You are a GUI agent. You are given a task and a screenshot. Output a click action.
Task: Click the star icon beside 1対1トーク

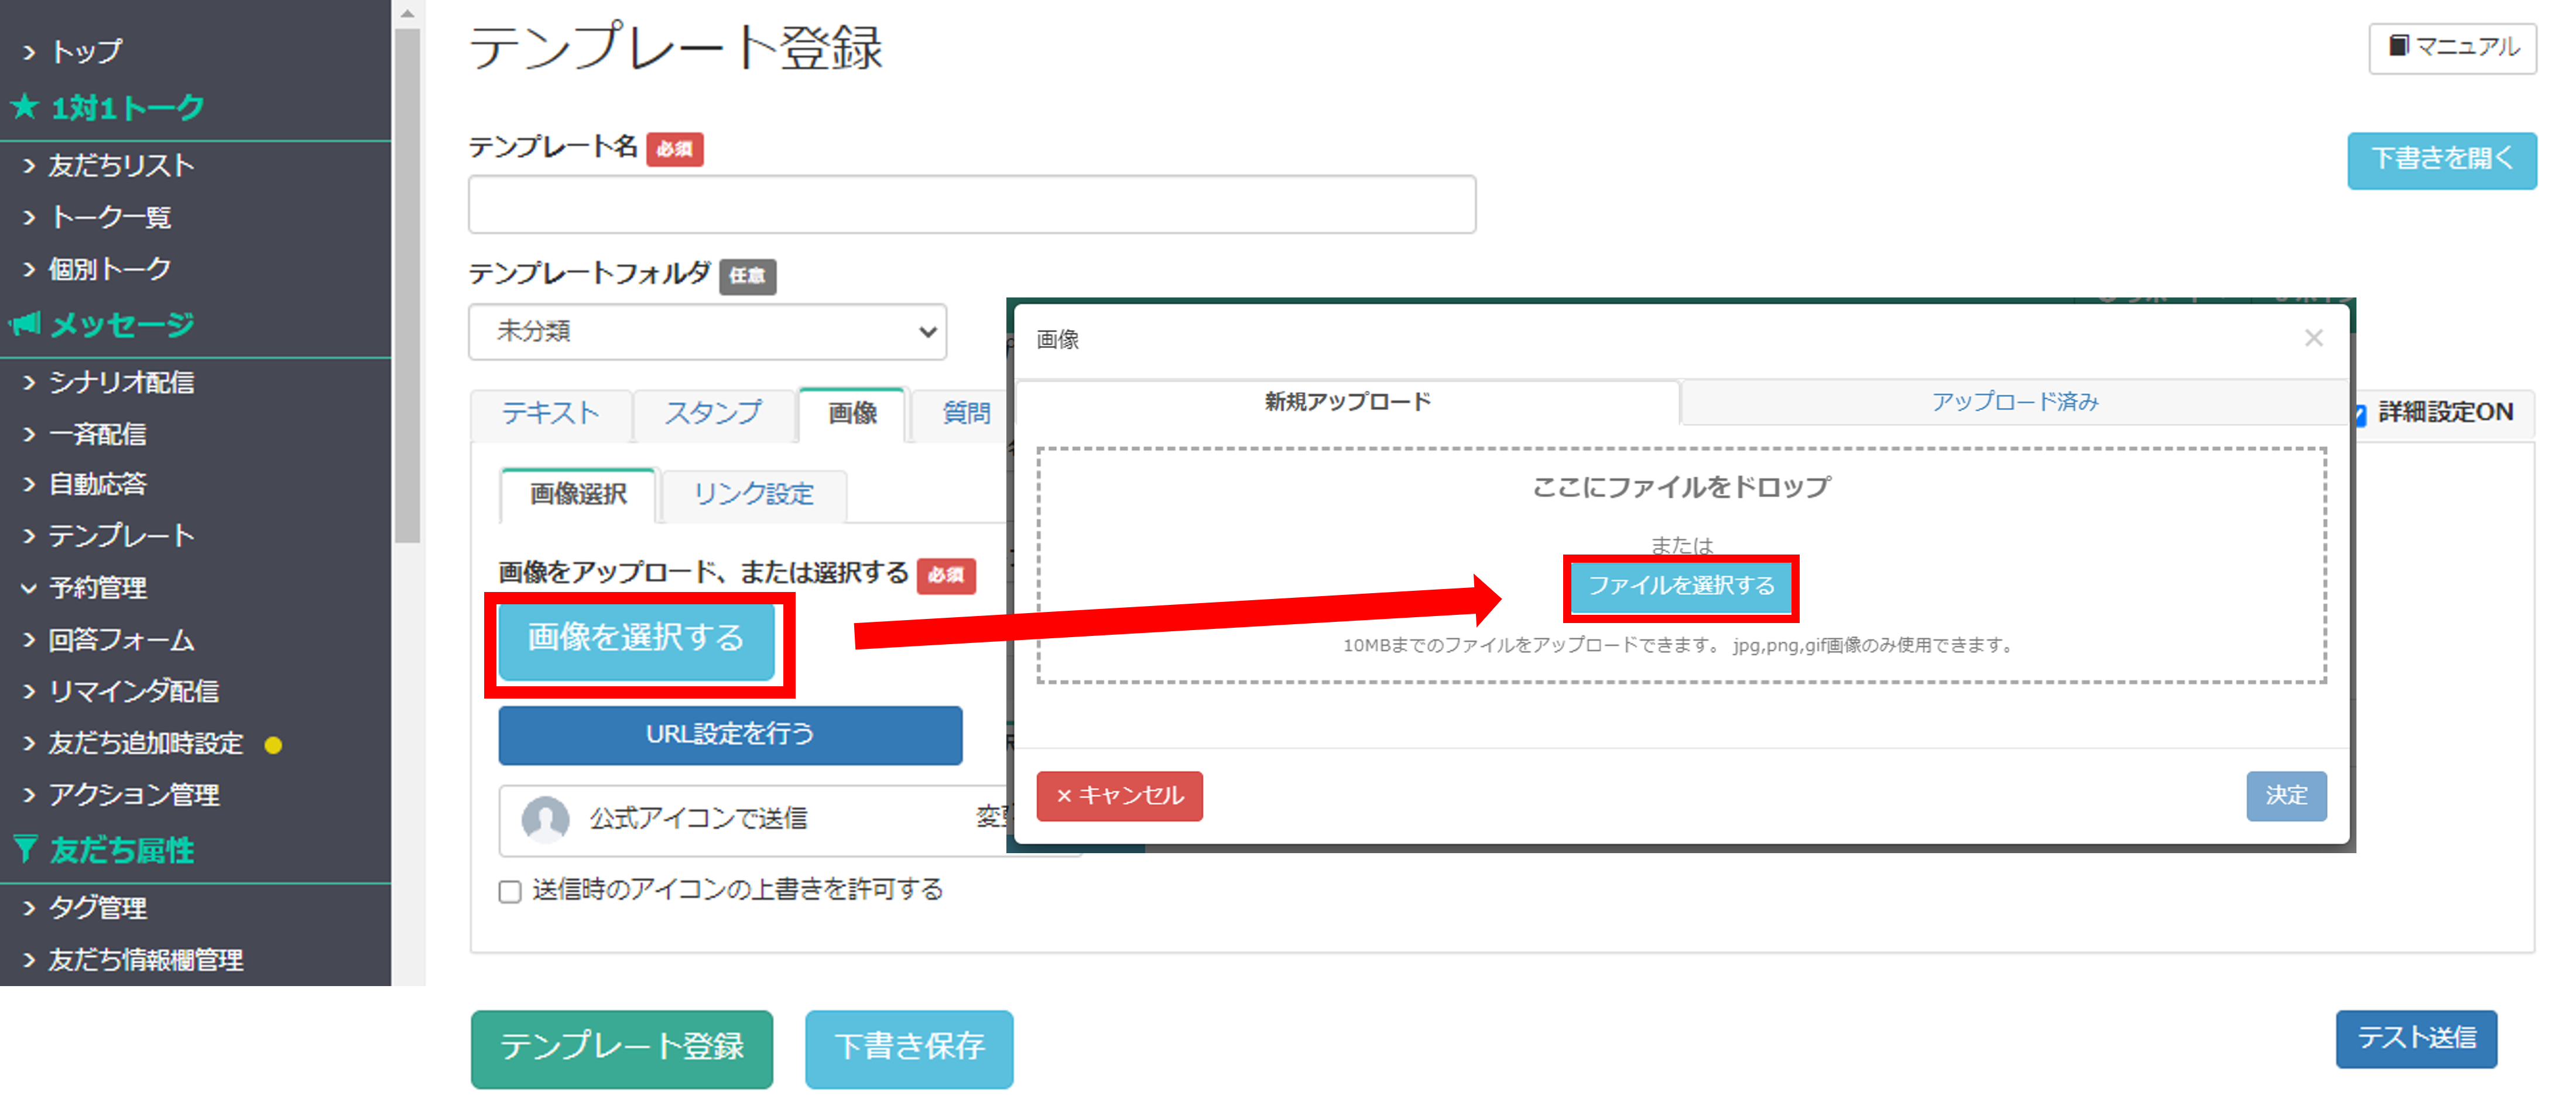click(x=25, y=106)
